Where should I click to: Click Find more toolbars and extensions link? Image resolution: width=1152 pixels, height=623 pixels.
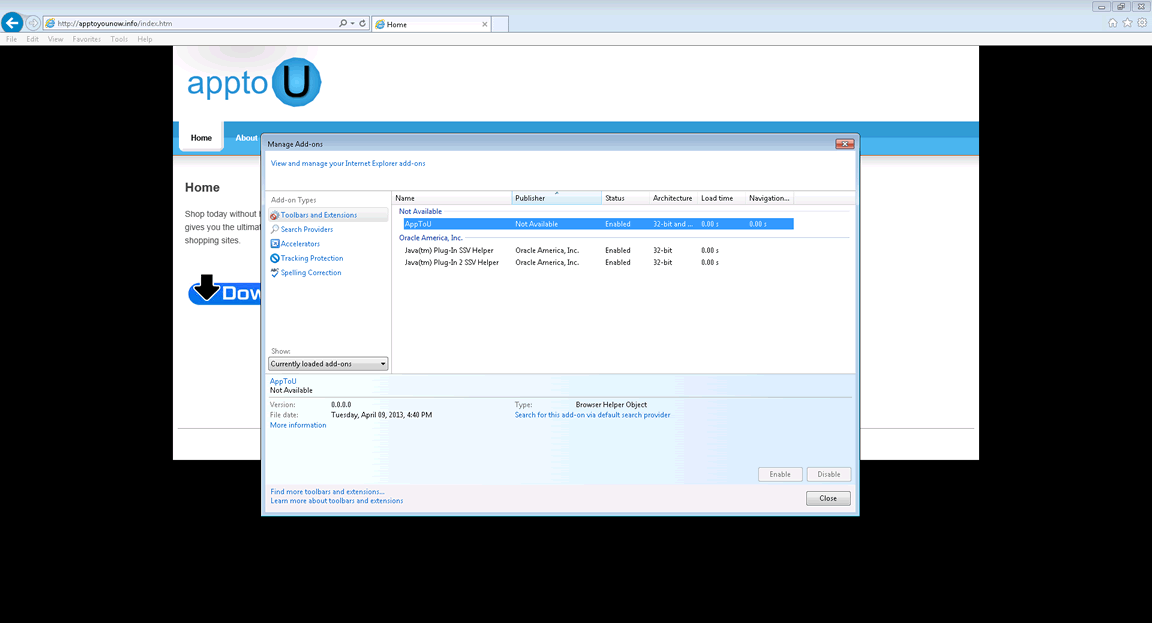pyautogui.click(x=327, y=492)
